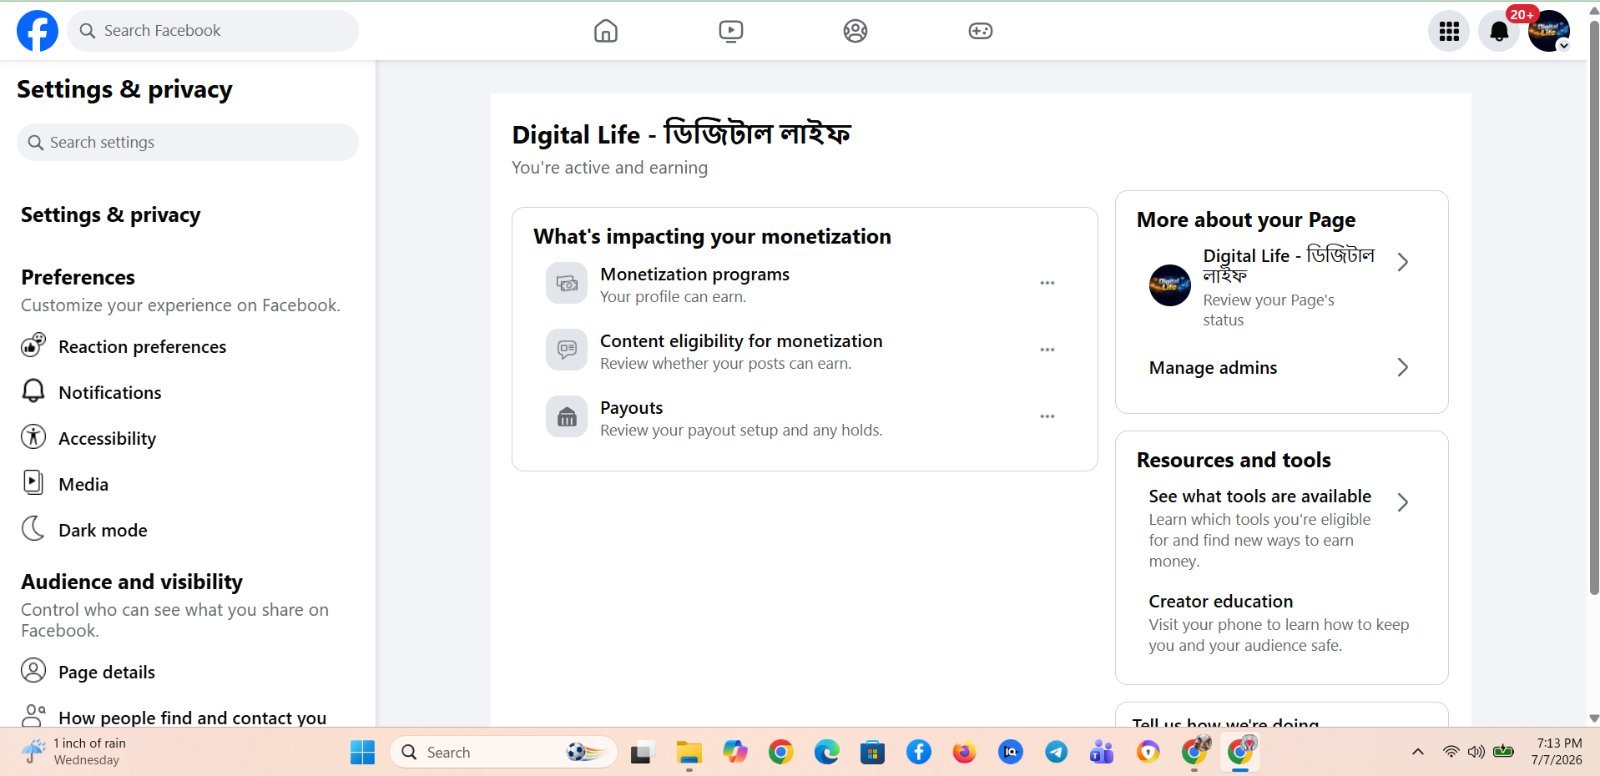
Task: Open the volume speaker tray icon
Action: tap(1476, 752)
